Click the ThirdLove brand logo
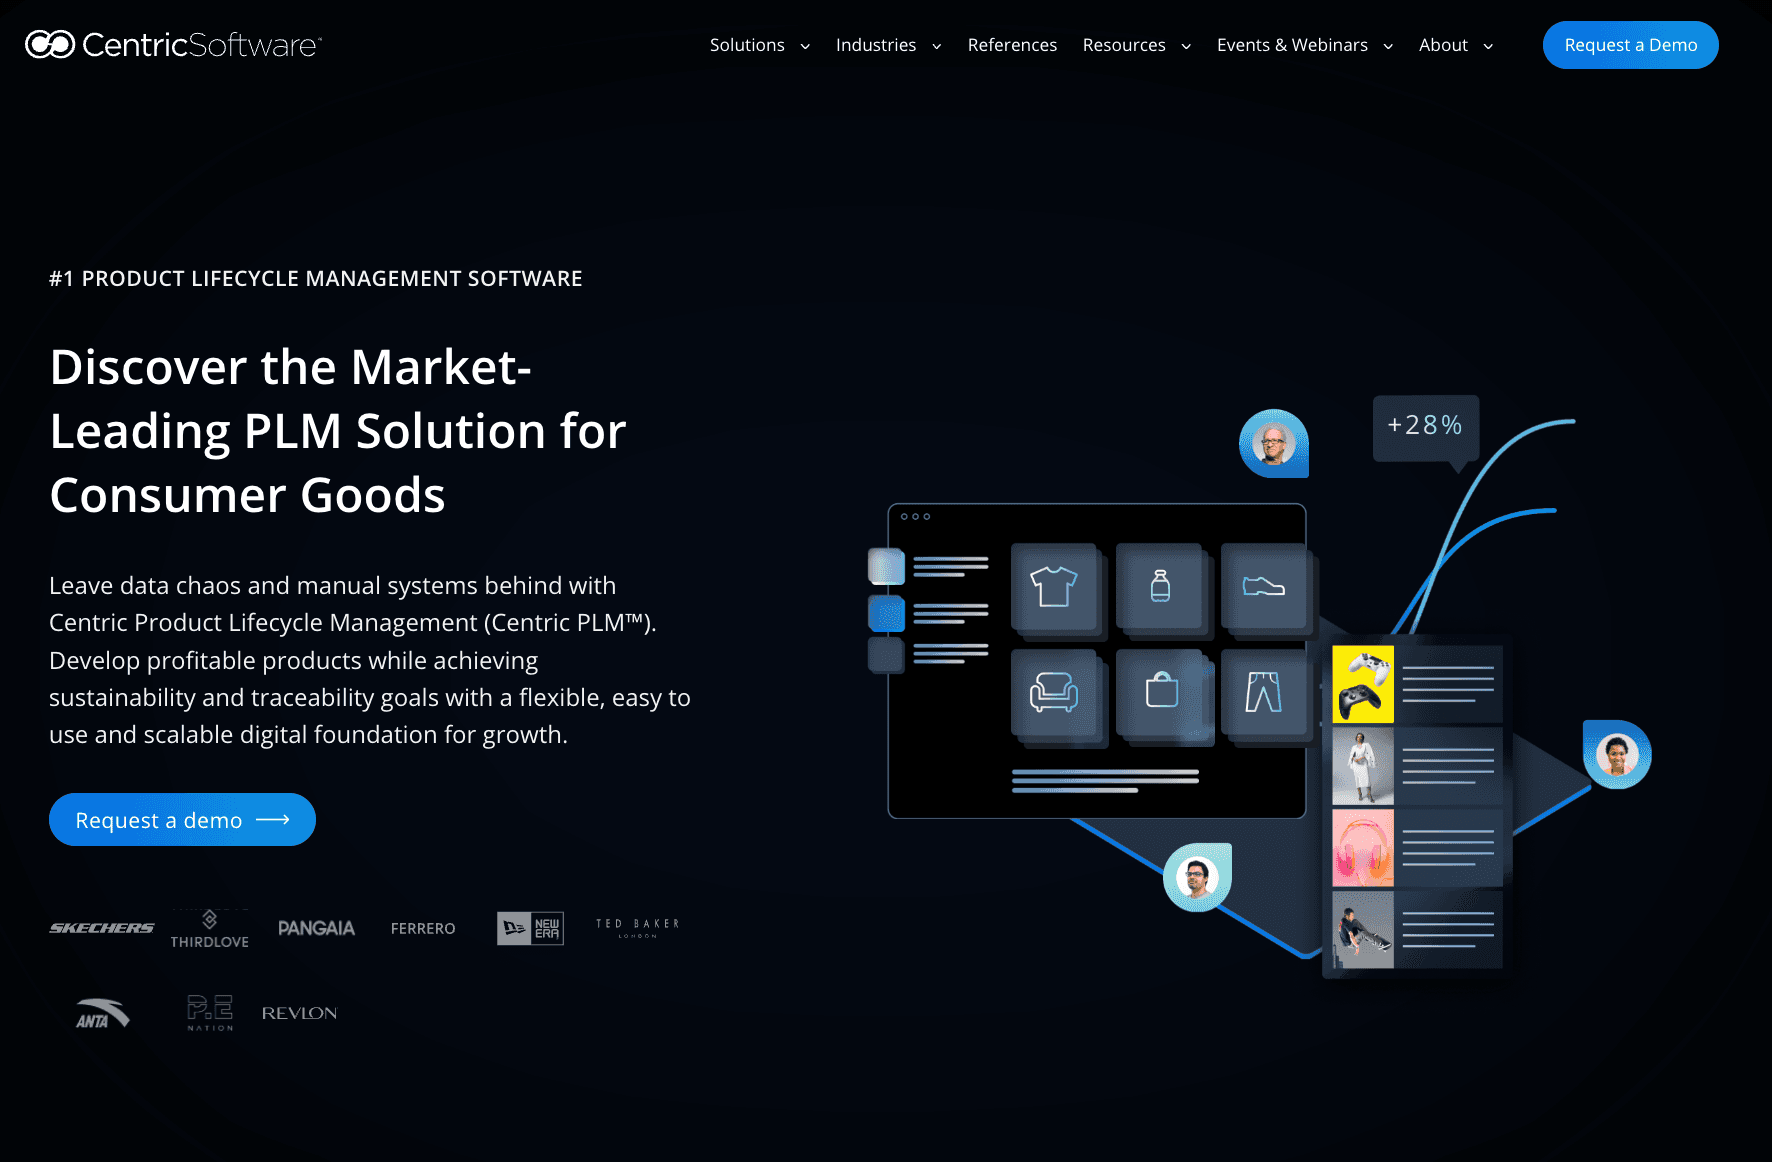Image resolution: width=1772 pixels, height=1162 pixels. tap(210, 929)
